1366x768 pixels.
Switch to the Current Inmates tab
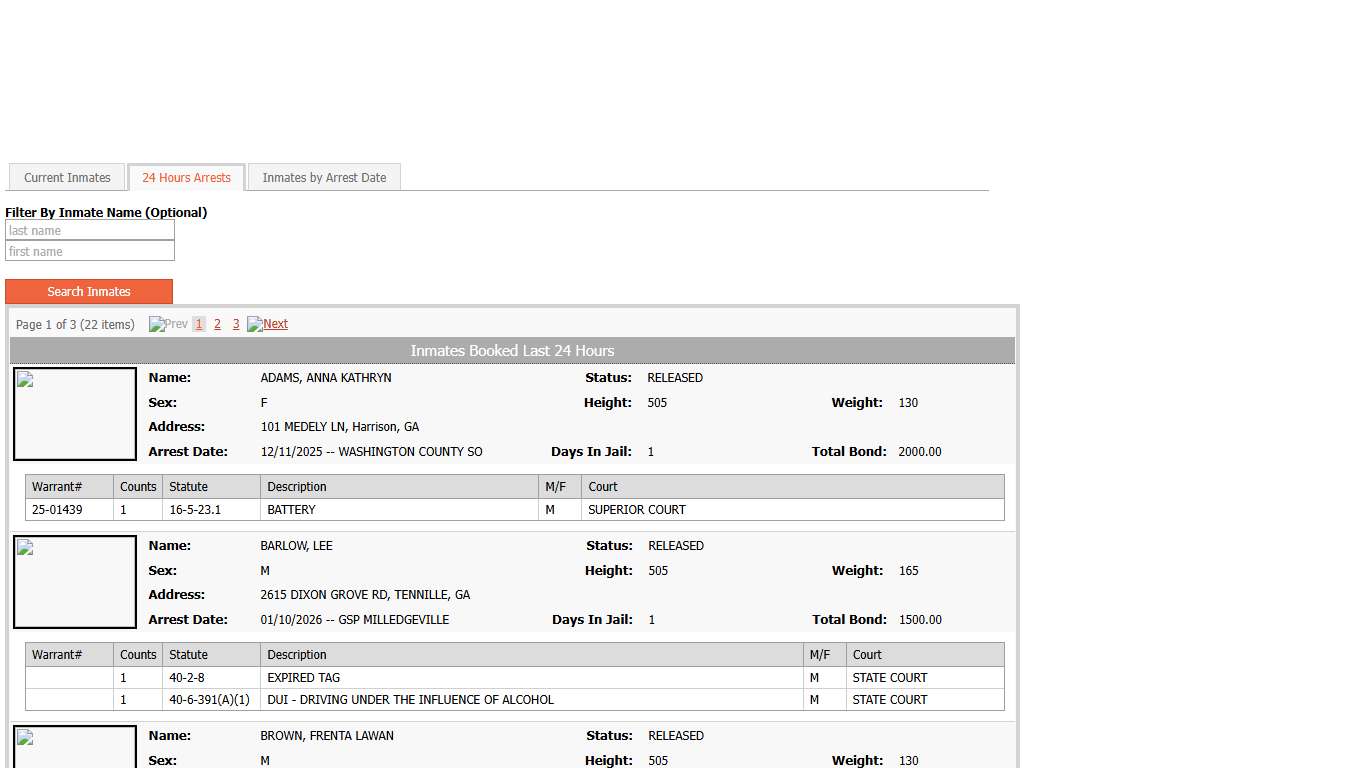click(x=66, y=177)
